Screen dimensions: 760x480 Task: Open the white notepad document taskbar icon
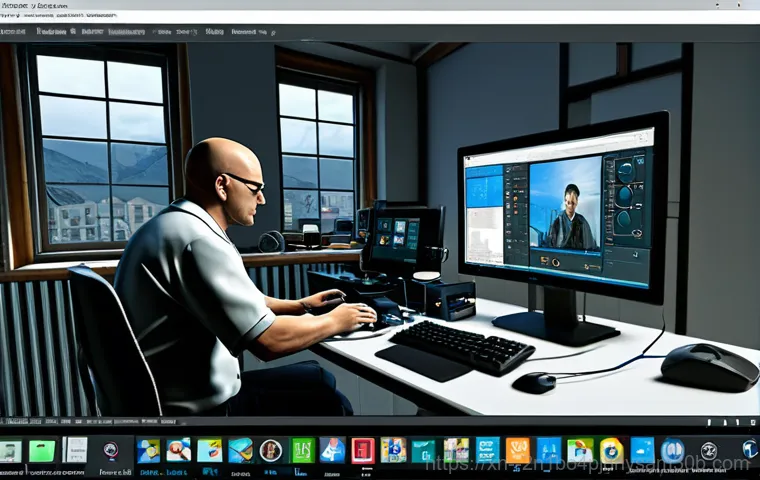point(75,451)
